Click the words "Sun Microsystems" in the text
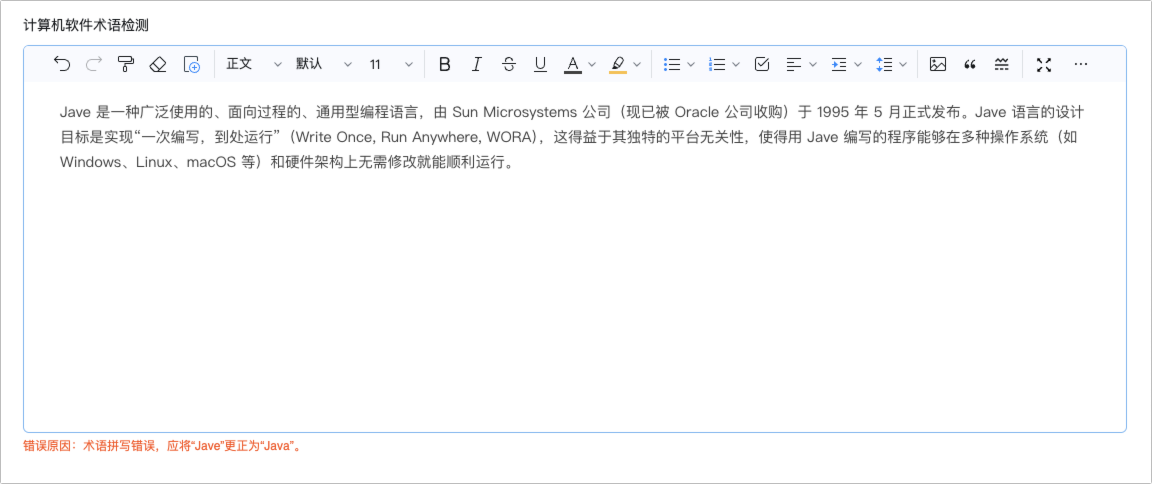Screen dimensions: 1152x484 [x=514, y=112]
